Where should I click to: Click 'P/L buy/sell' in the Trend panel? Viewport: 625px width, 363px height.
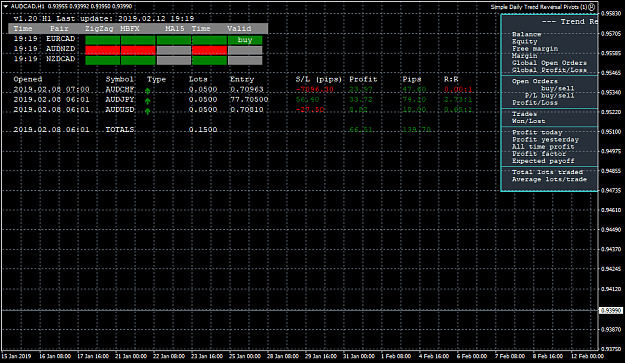[549, 96]
